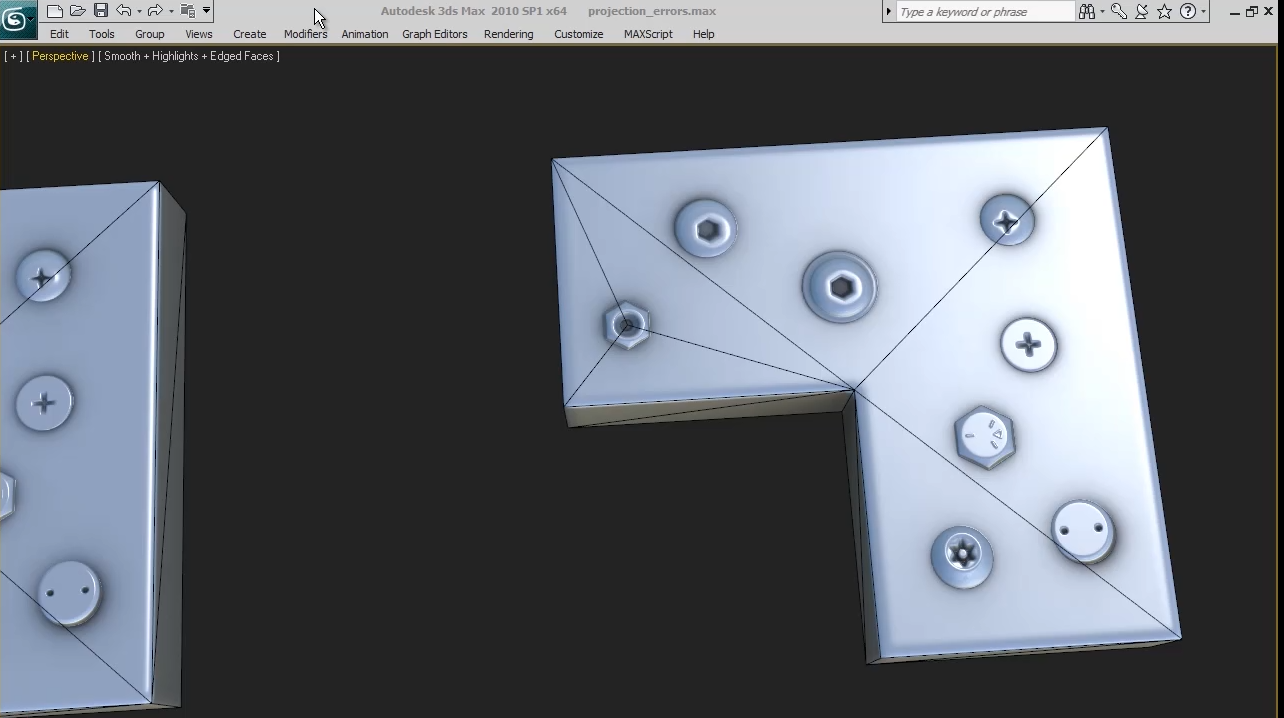The width and height of the screenshot is (1284, 718).
Task: Expand the InfoCenter search box arrow
Action: pyautogui.click(x=888, y=12)
